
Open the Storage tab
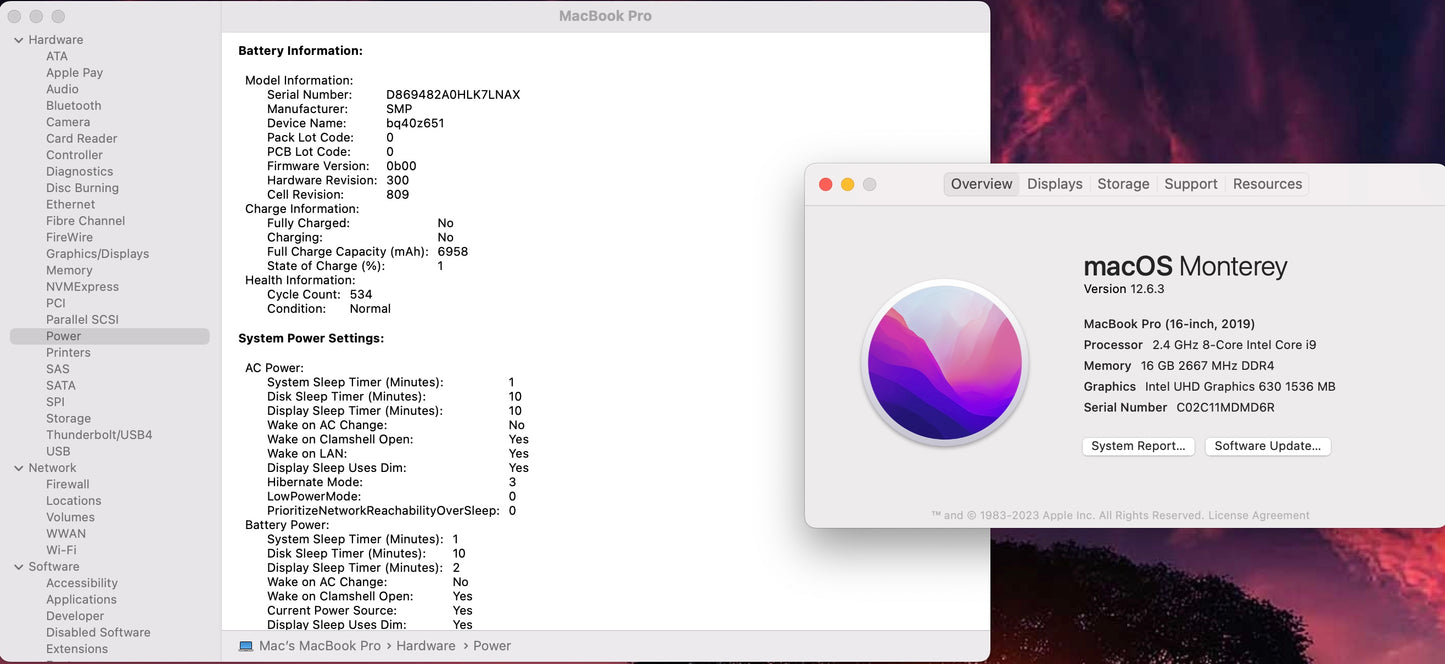(x=1123, y=184)
